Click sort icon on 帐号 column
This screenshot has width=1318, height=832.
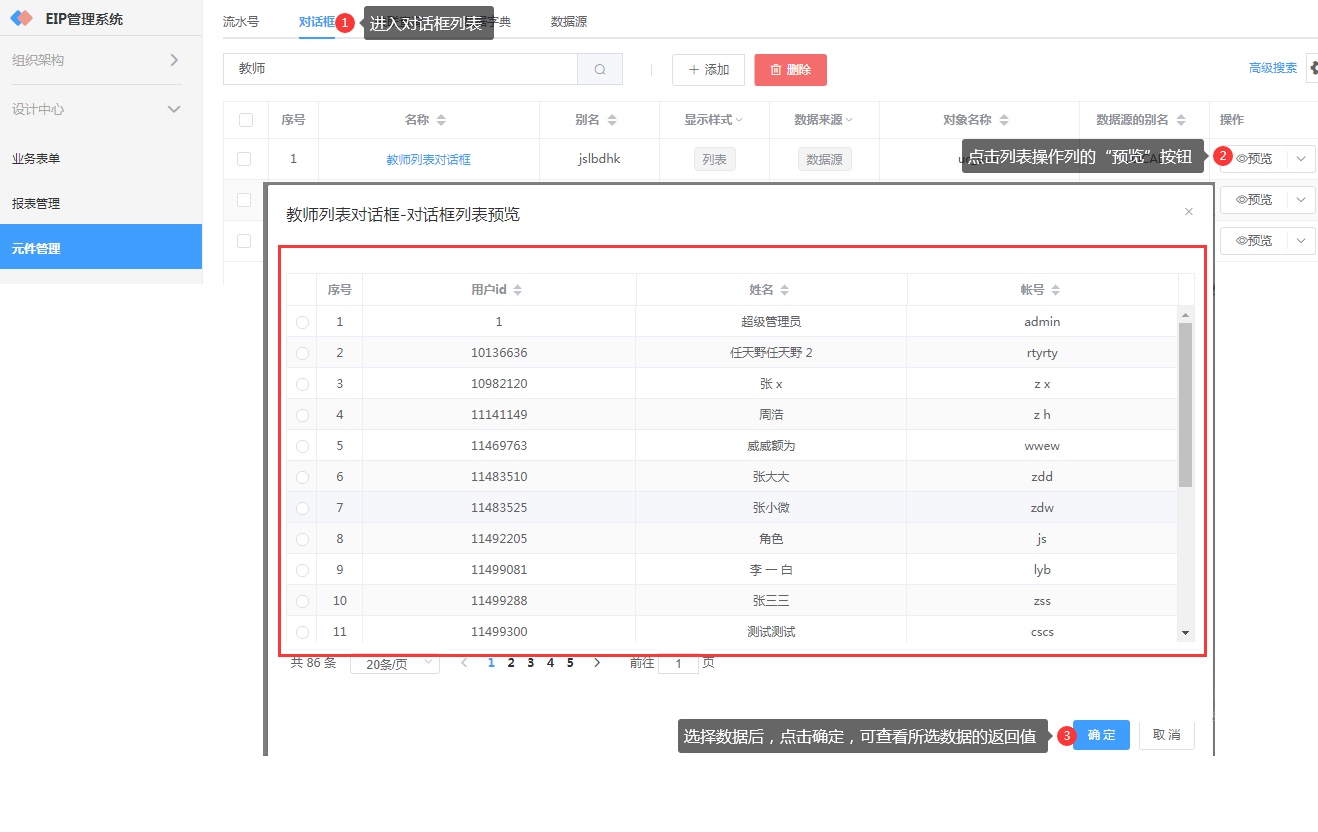(1056, 290)
